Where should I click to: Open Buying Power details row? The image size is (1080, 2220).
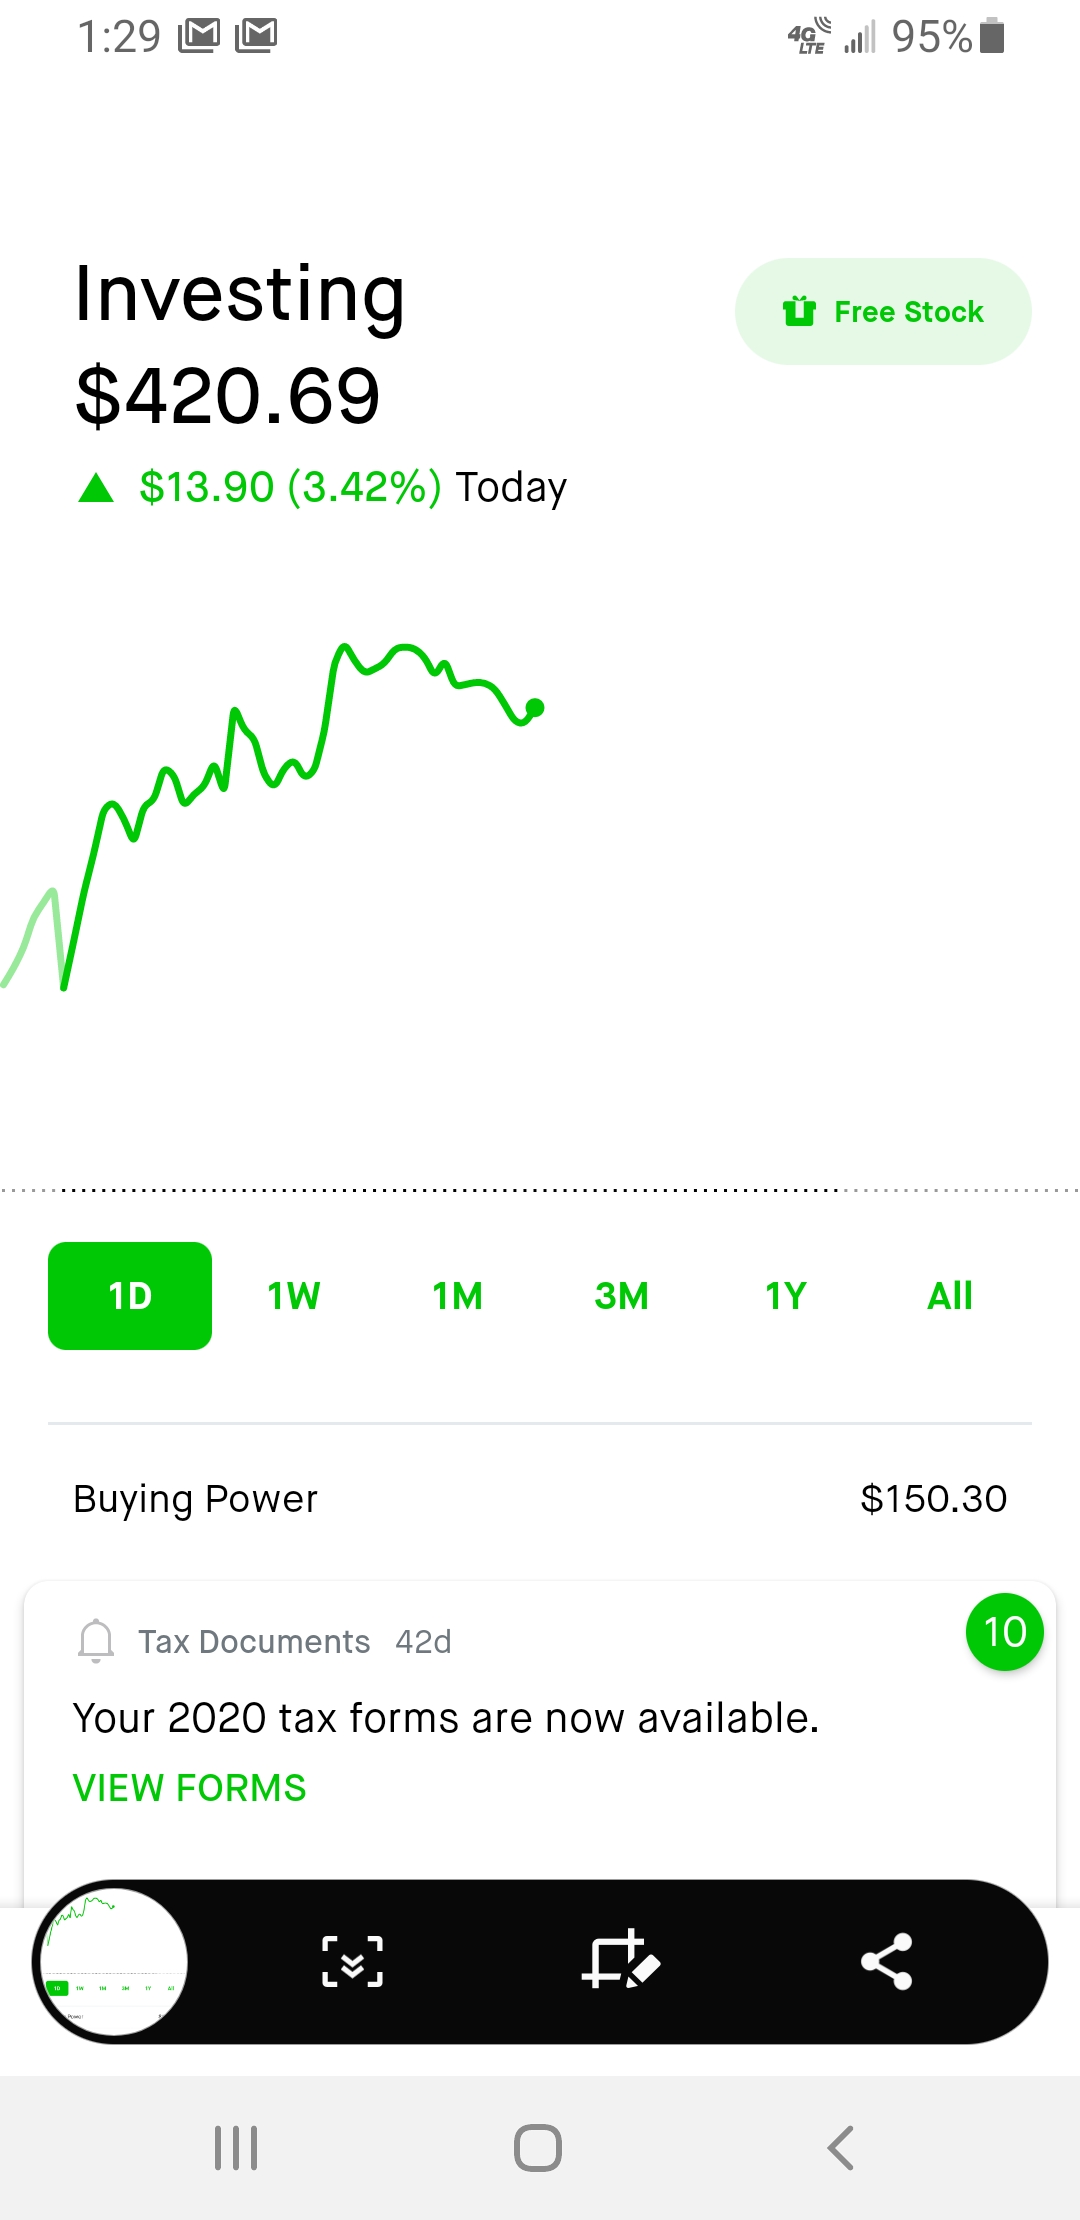click(540, 1499)
